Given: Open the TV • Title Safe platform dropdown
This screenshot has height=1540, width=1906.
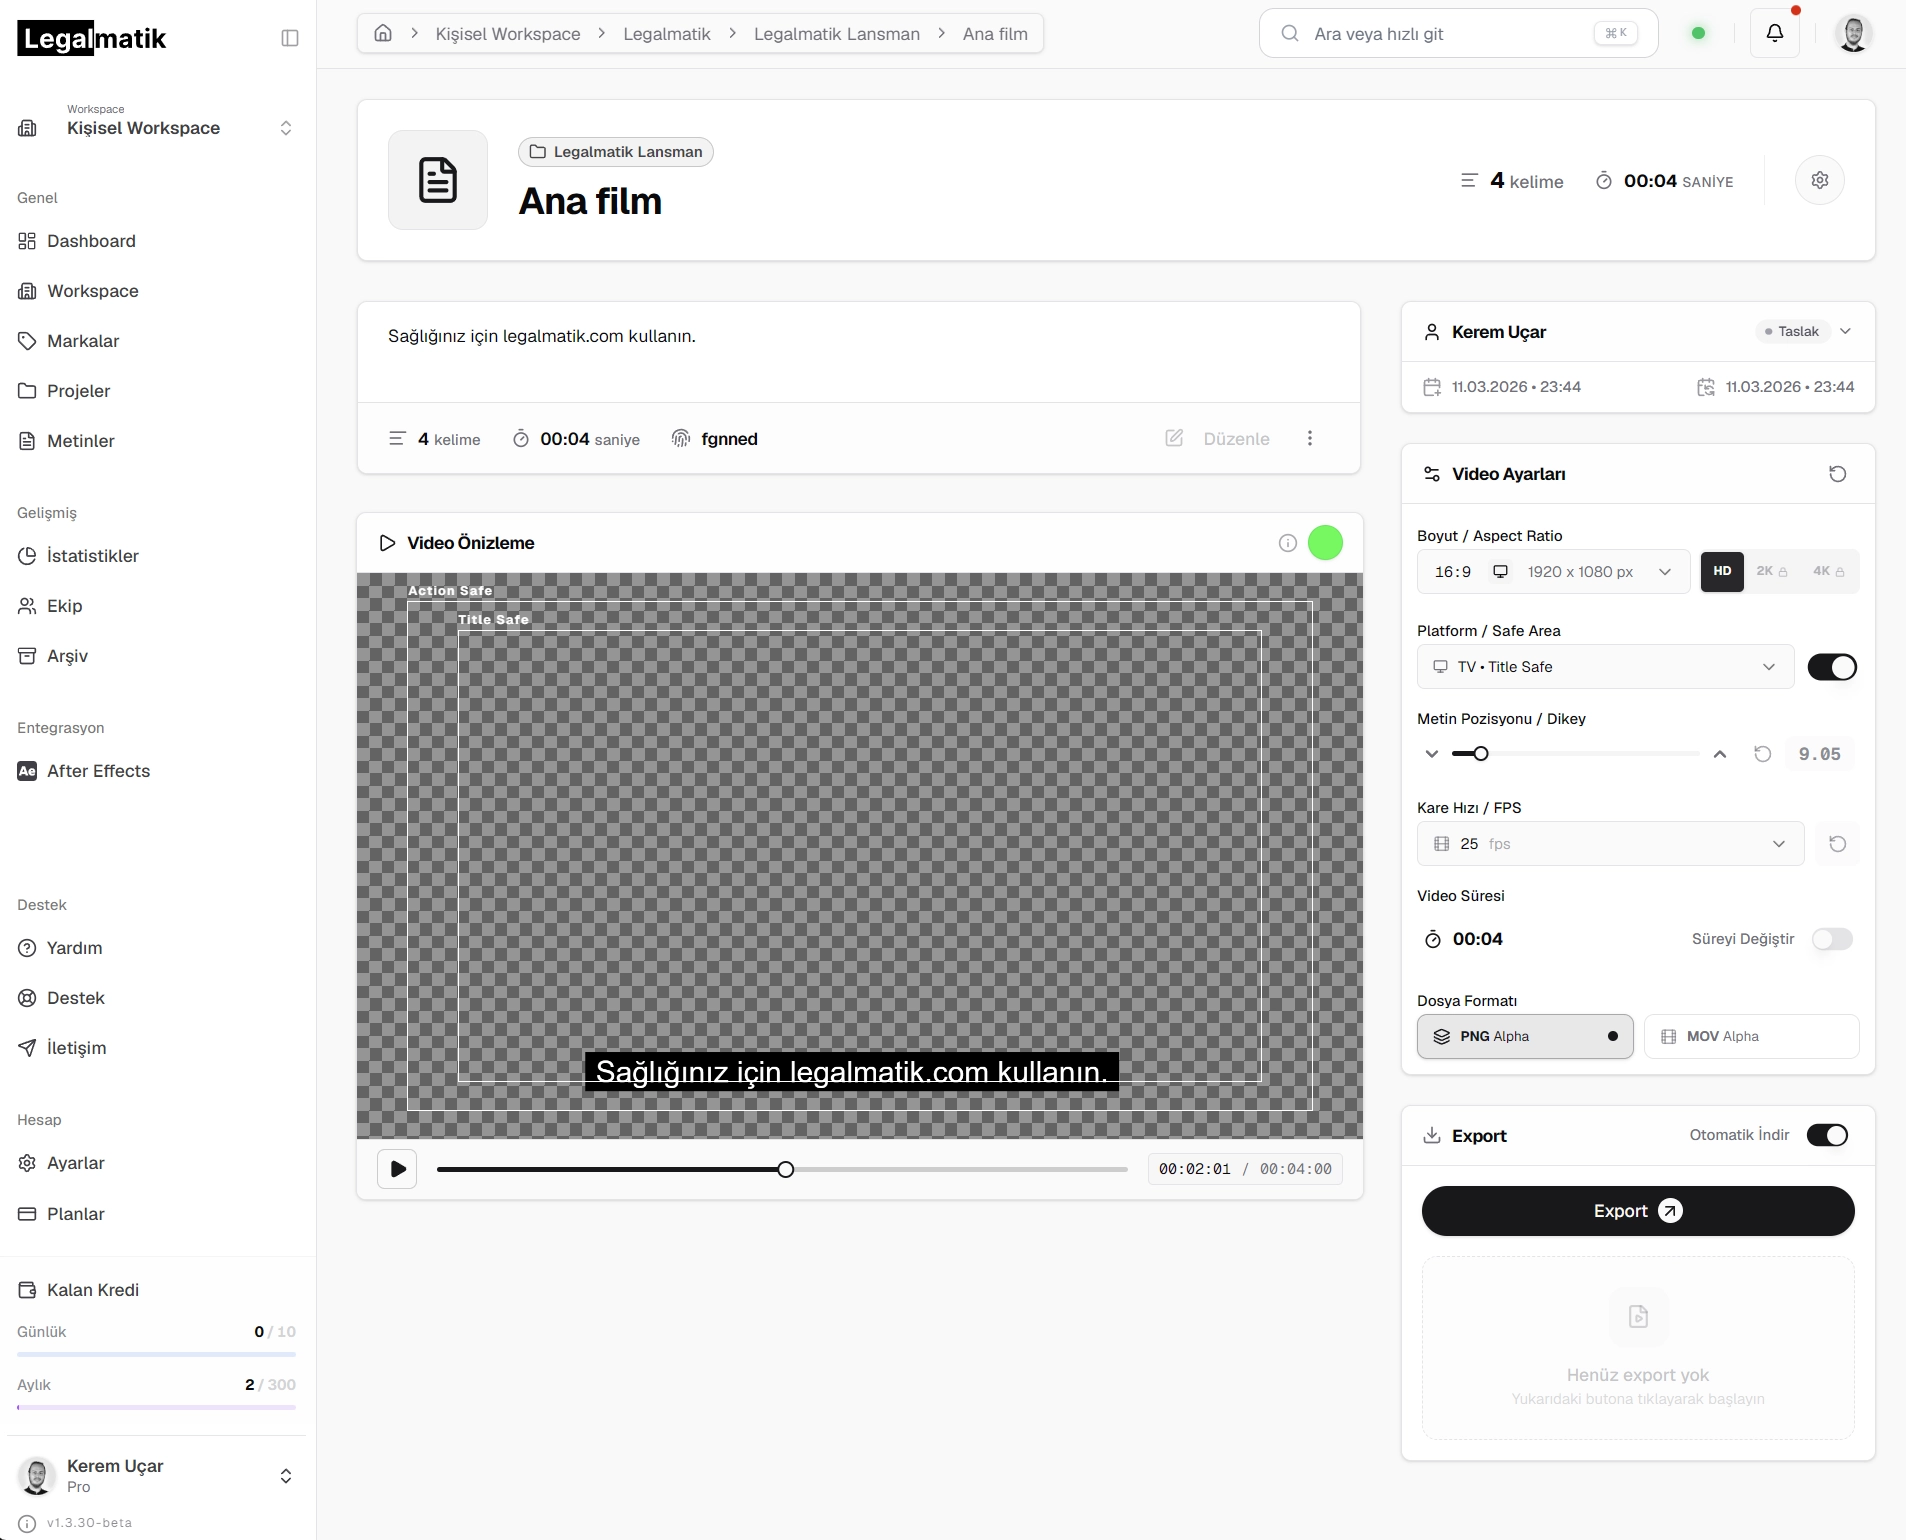Looking at the screenshot, I should click(1605, 667).
